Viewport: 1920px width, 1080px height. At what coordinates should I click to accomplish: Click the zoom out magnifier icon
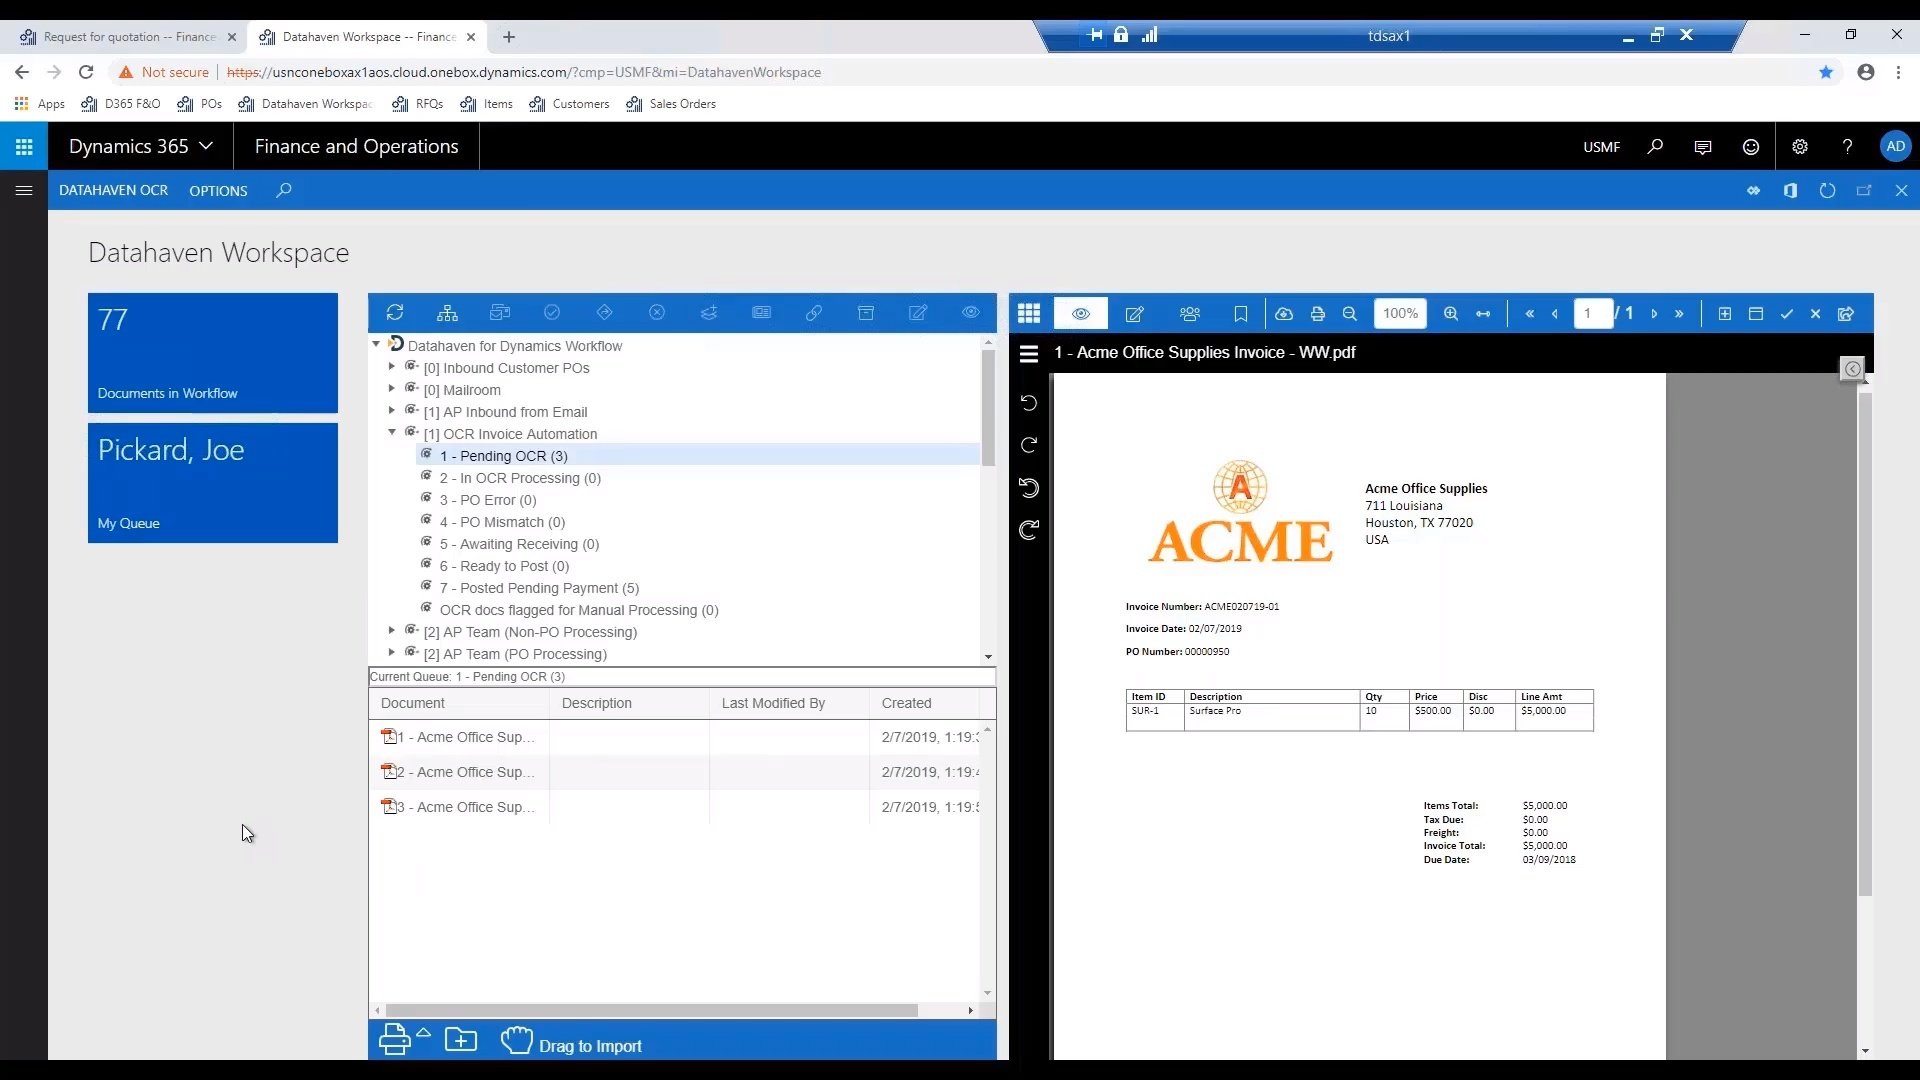1350,313
